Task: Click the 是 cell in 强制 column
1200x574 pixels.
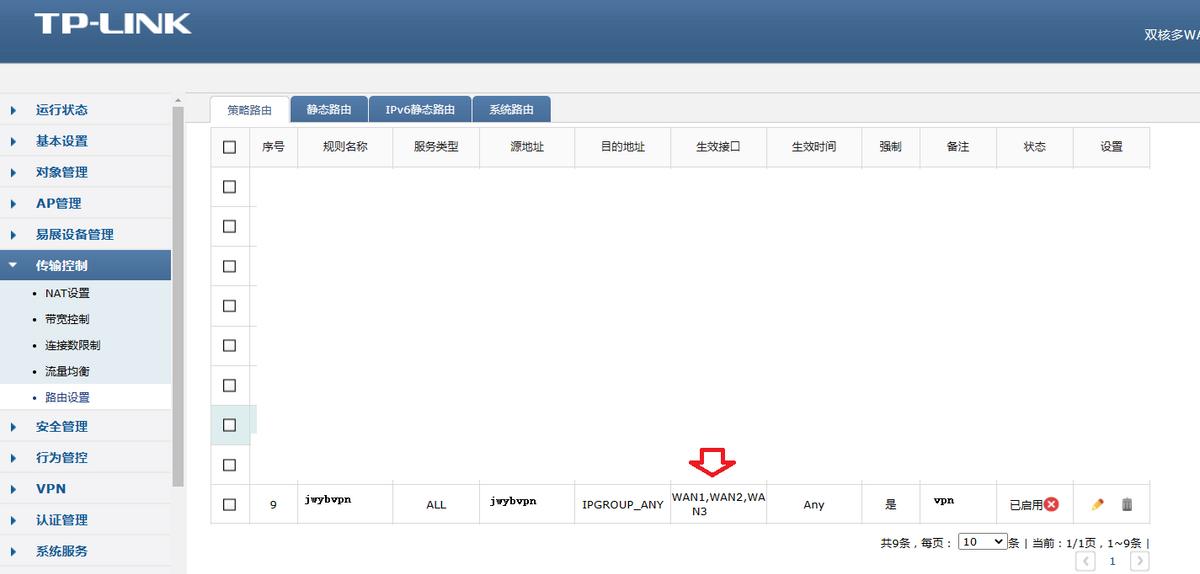Action: [x=890, y=505]
